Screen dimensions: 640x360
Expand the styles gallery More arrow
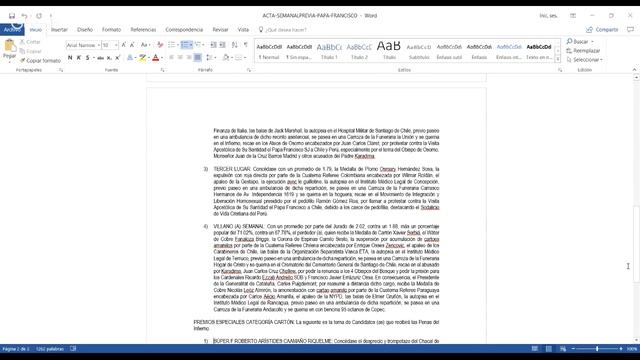pos(558,59)
